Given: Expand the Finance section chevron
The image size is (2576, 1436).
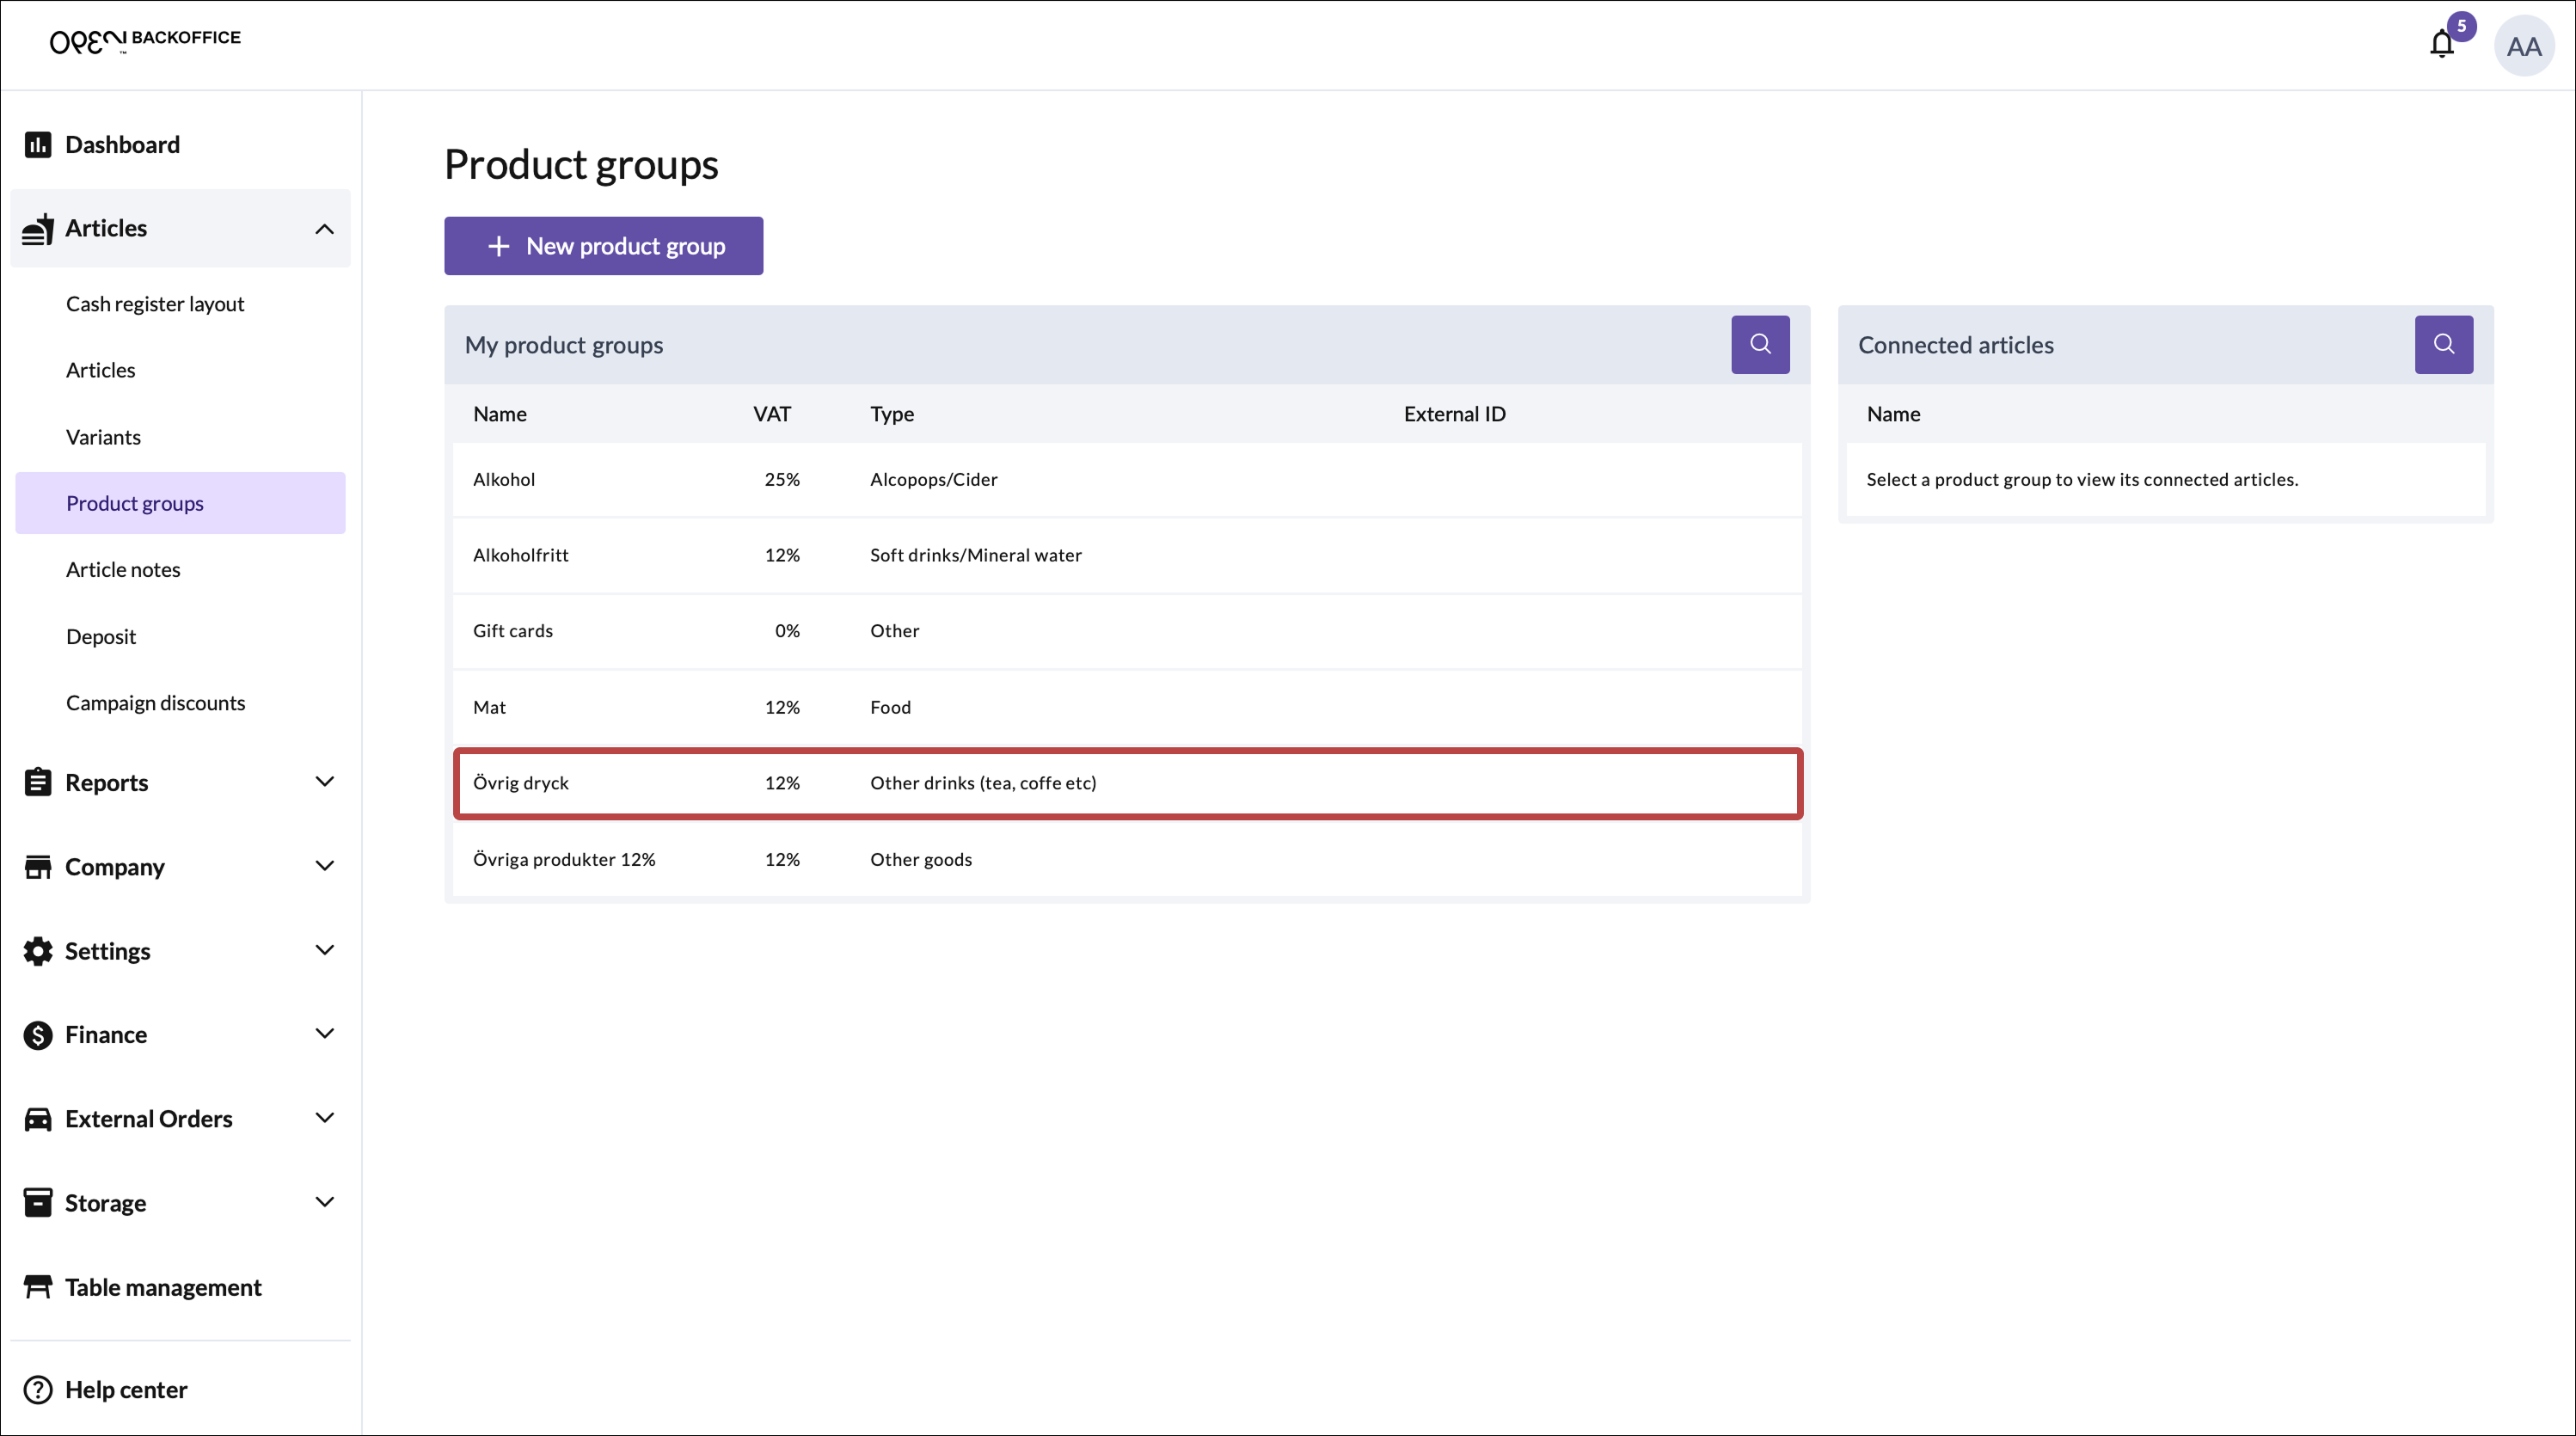Looking at the screenshot, I should (x=324, y=1034).
